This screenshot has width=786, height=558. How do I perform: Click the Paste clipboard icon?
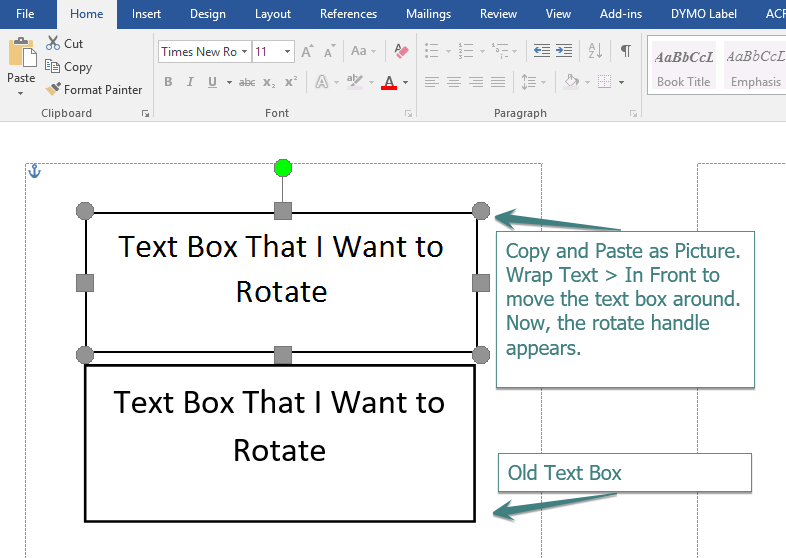[22, 53]
